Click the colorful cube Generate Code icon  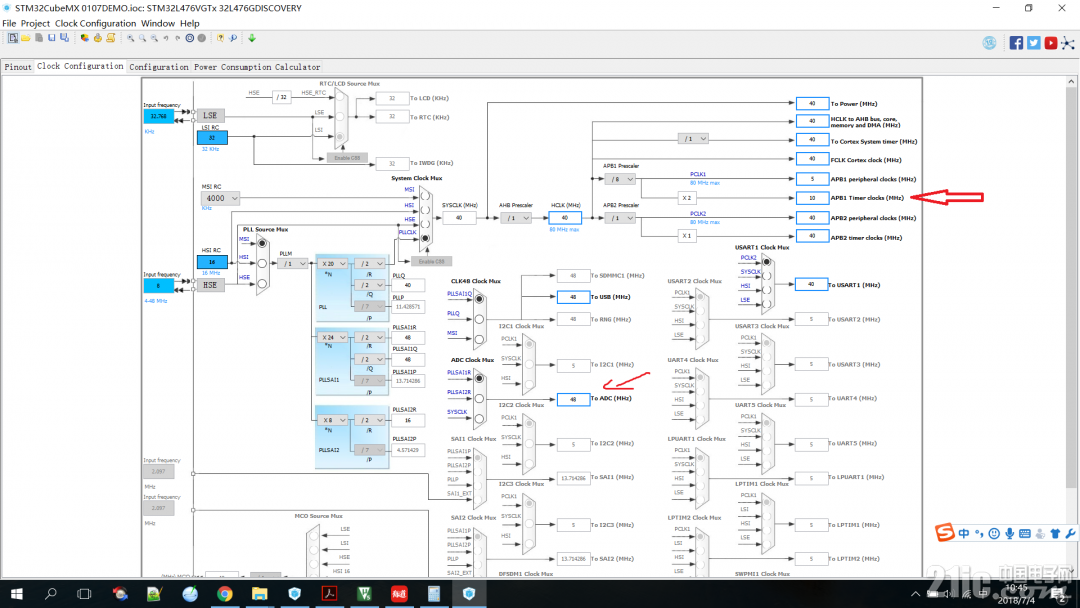click(84, 39)
